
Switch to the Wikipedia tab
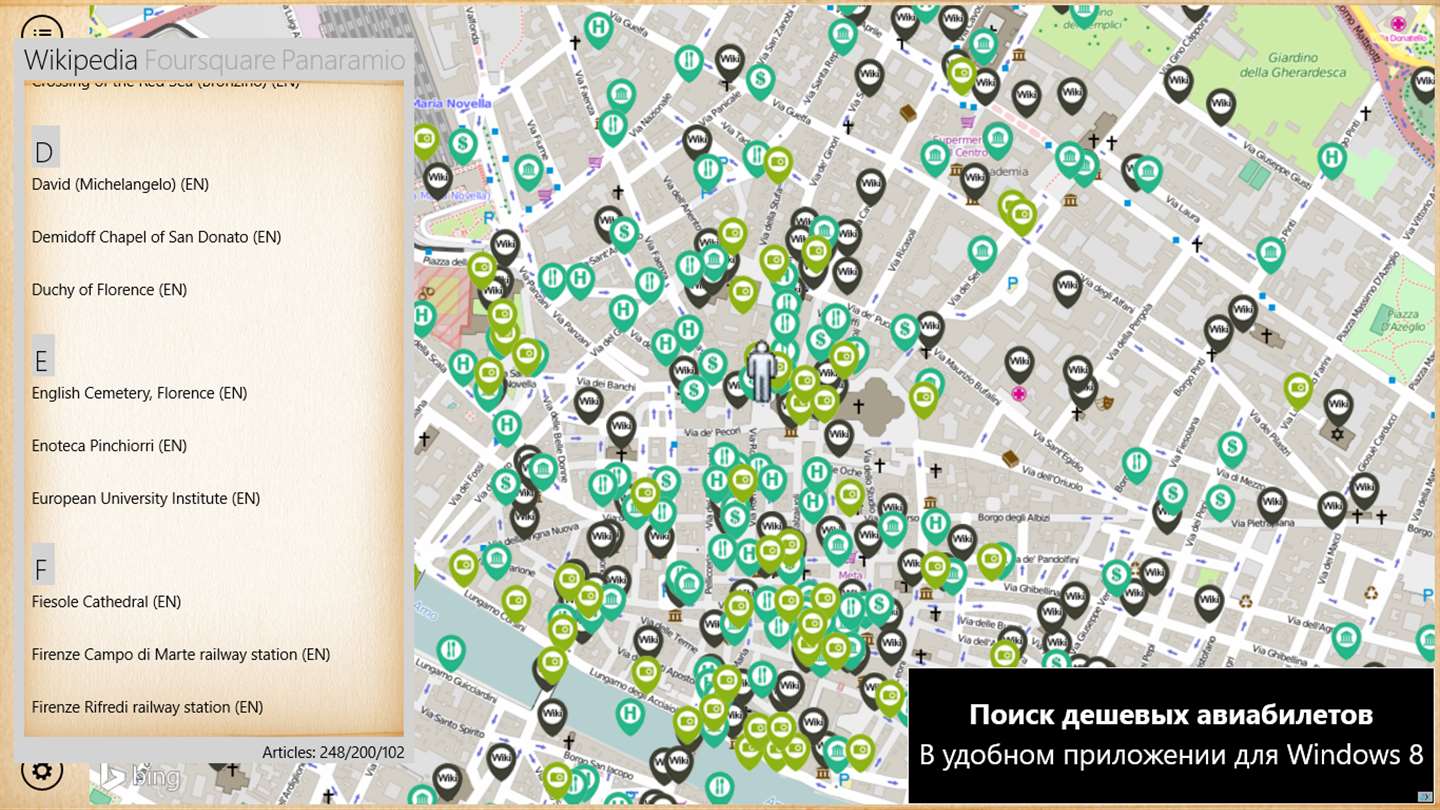80,60
